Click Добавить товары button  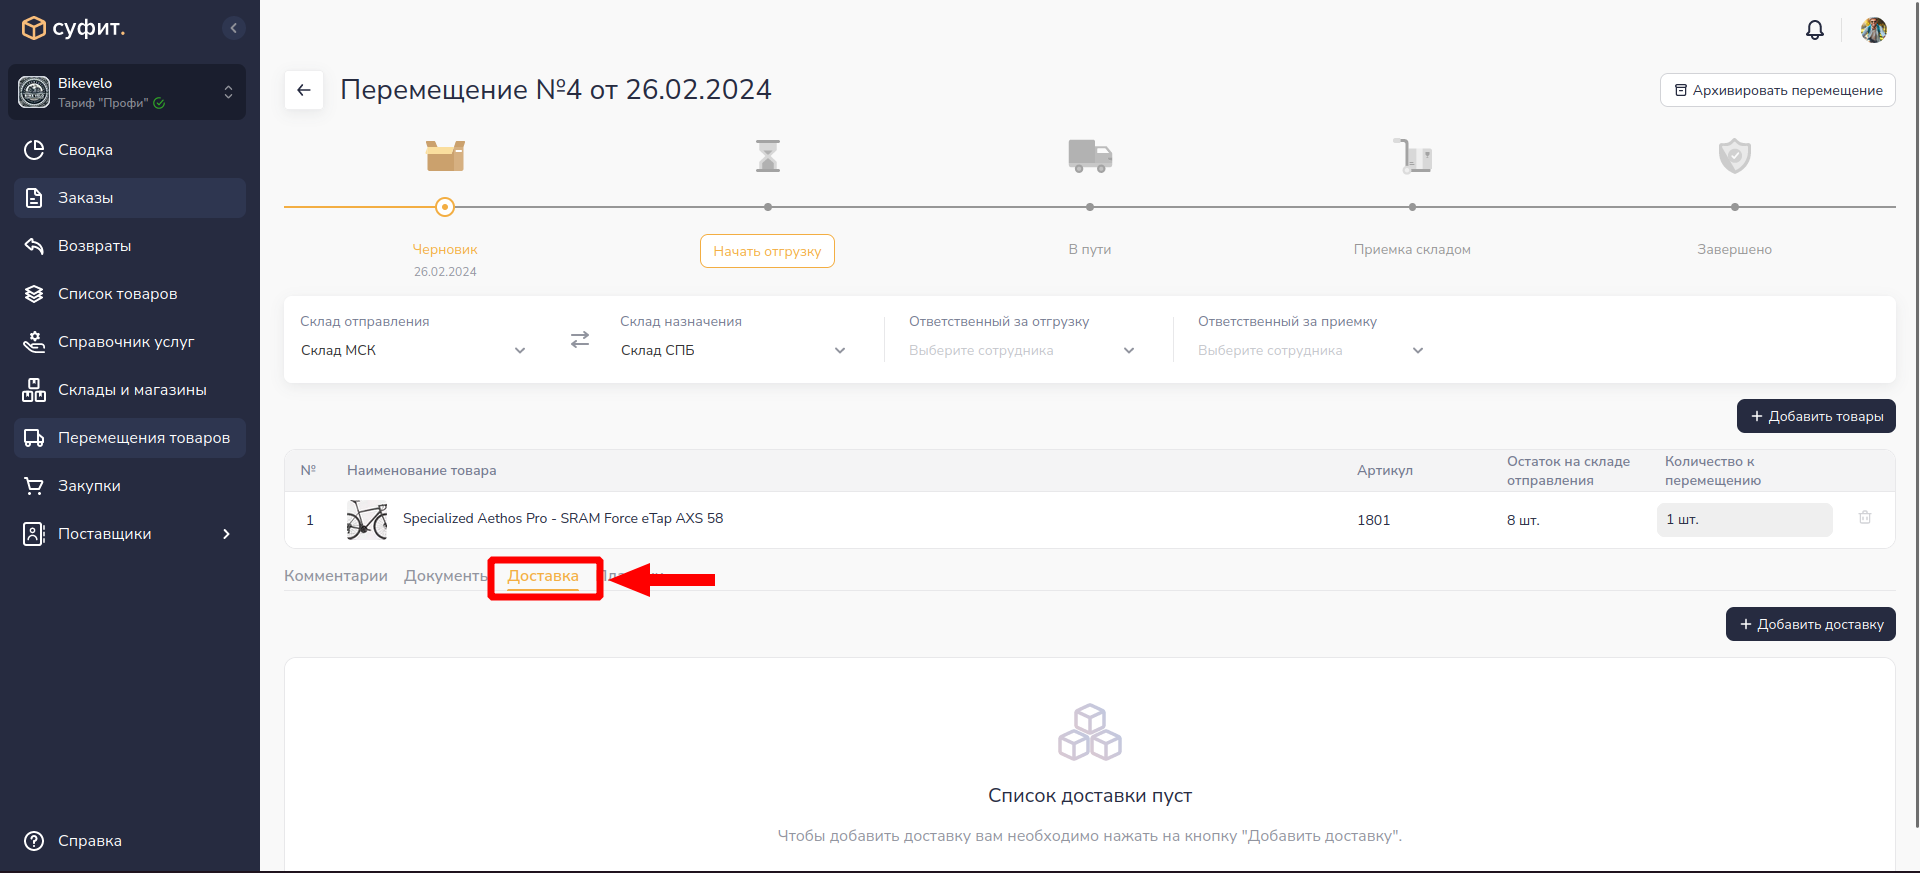coord(1816,416)
